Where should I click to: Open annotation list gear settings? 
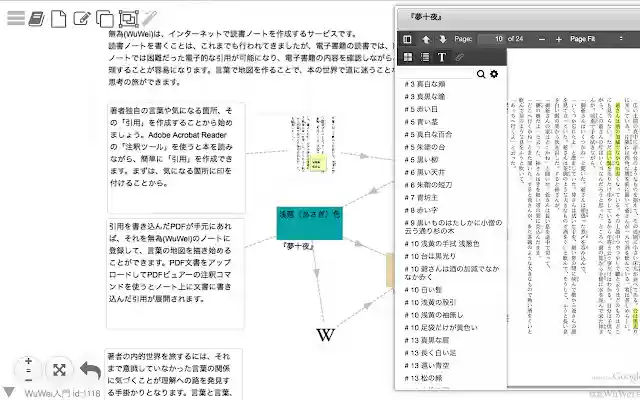494,74
